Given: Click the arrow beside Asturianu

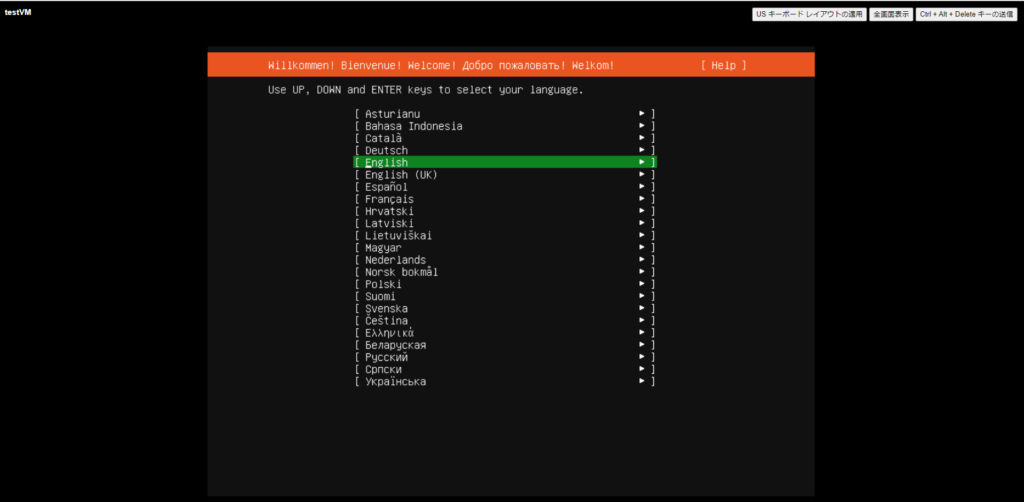Looking at the screenshot, I should [x=643, y=114].
